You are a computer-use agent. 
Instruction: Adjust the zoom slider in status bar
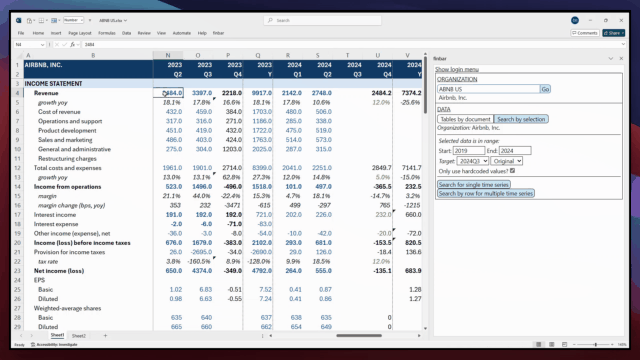pyautogui.click(x=596, y=344)
